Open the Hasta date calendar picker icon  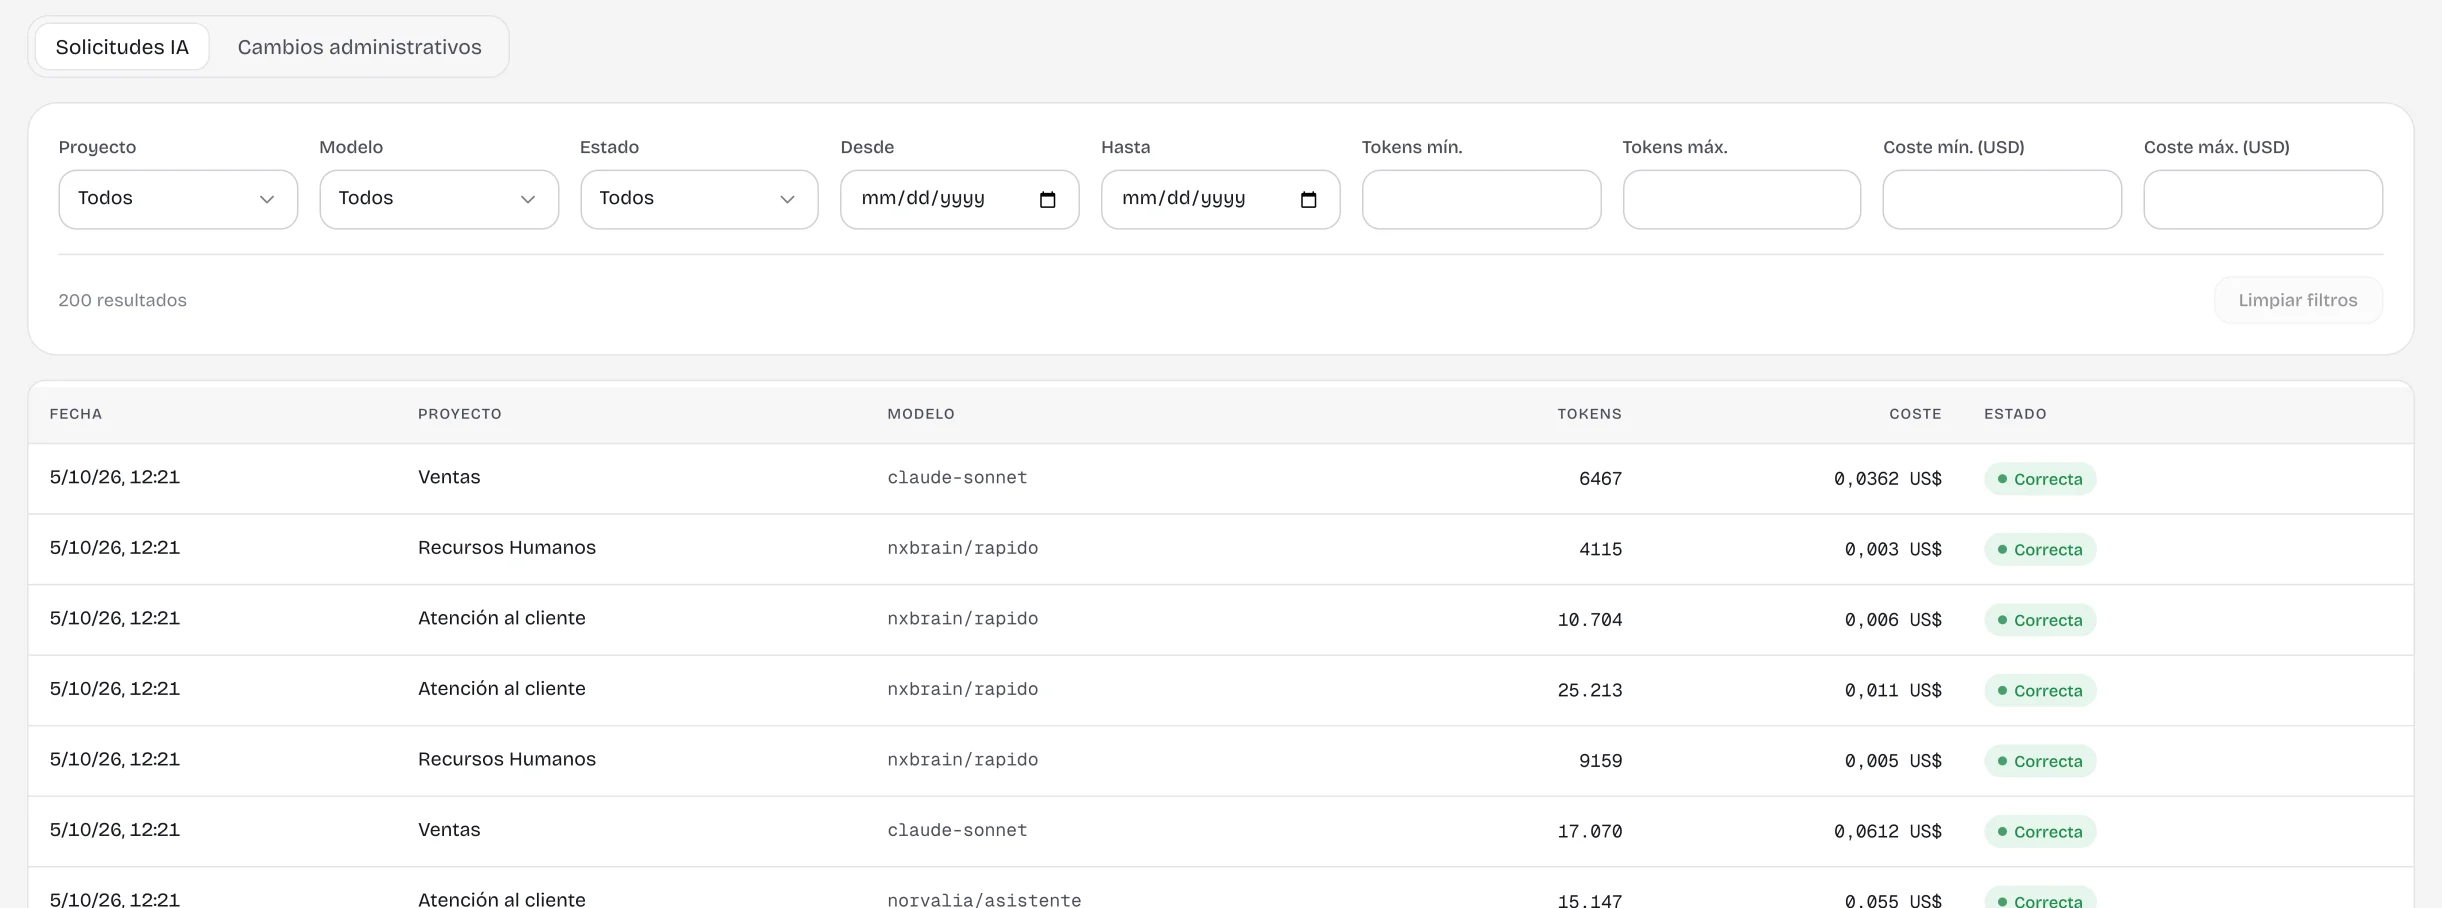pyautogui.click(x=1308, y=199)
